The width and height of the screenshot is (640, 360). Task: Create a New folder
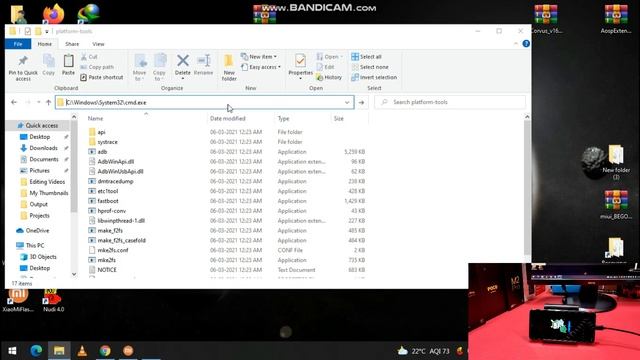tap(229, 67)
